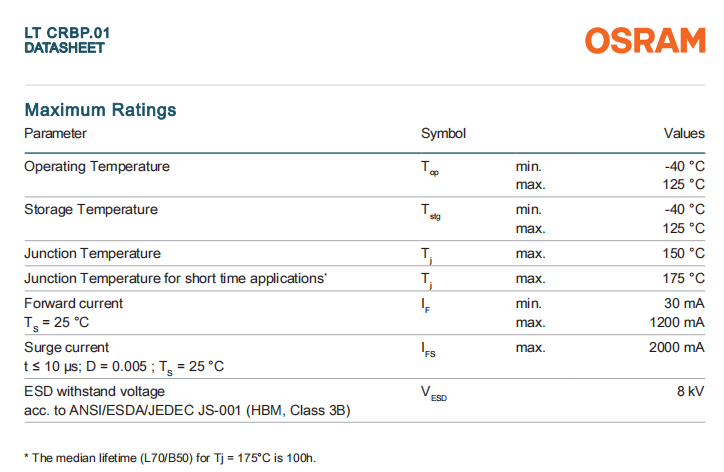The image size is (724, 472).
Task: Click the Operating Temperature row label
Action: coord(97,166)
